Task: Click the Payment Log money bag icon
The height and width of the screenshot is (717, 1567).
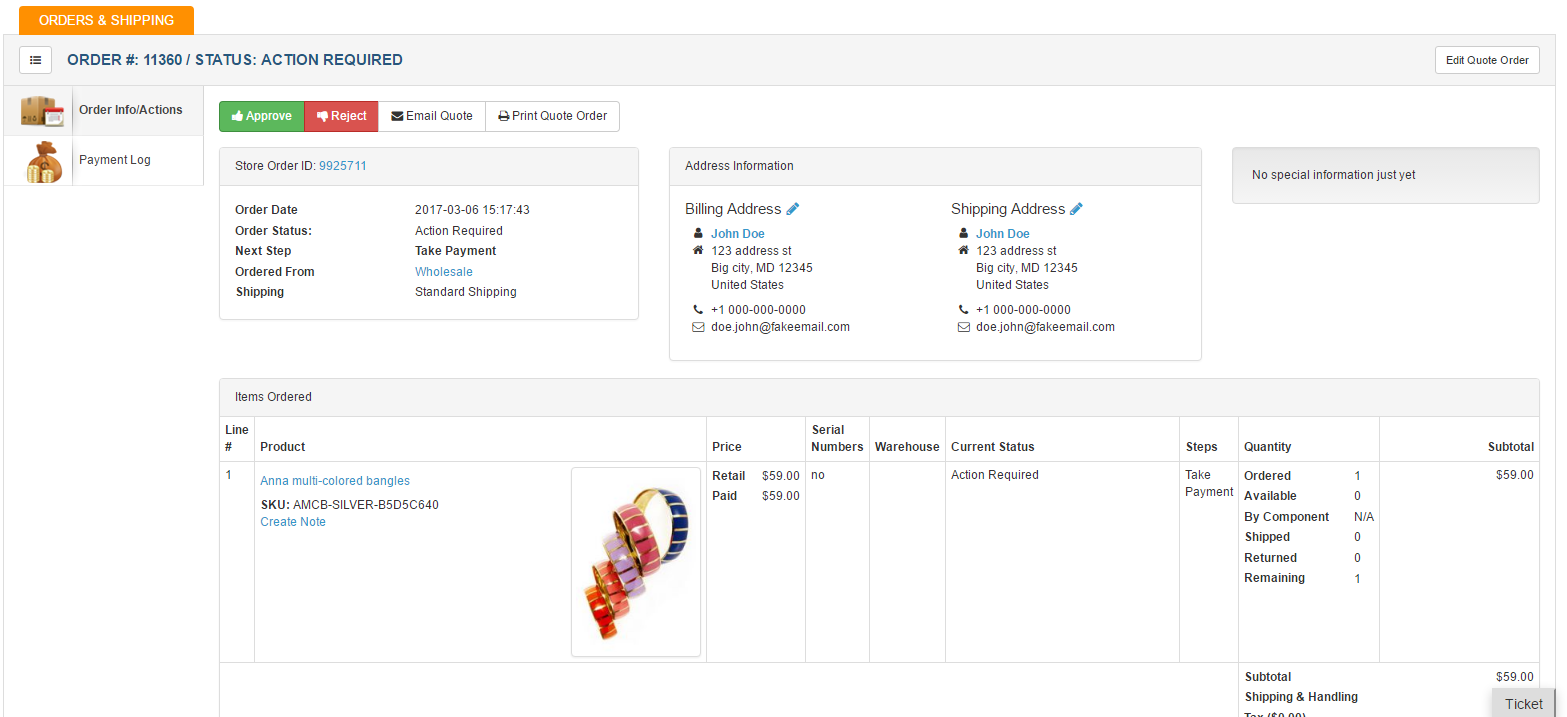Action: (x=43, y=161)
